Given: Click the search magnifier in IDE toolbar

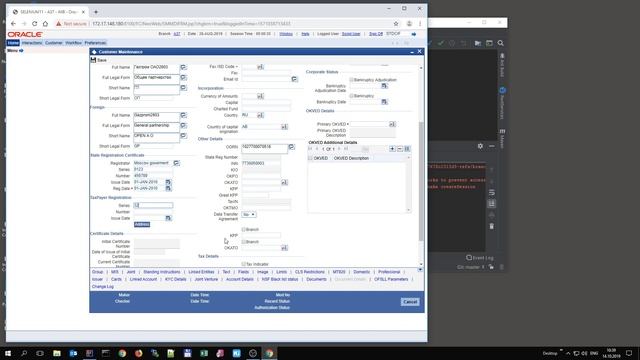Looking at the screenshot, I should (501, 43).
